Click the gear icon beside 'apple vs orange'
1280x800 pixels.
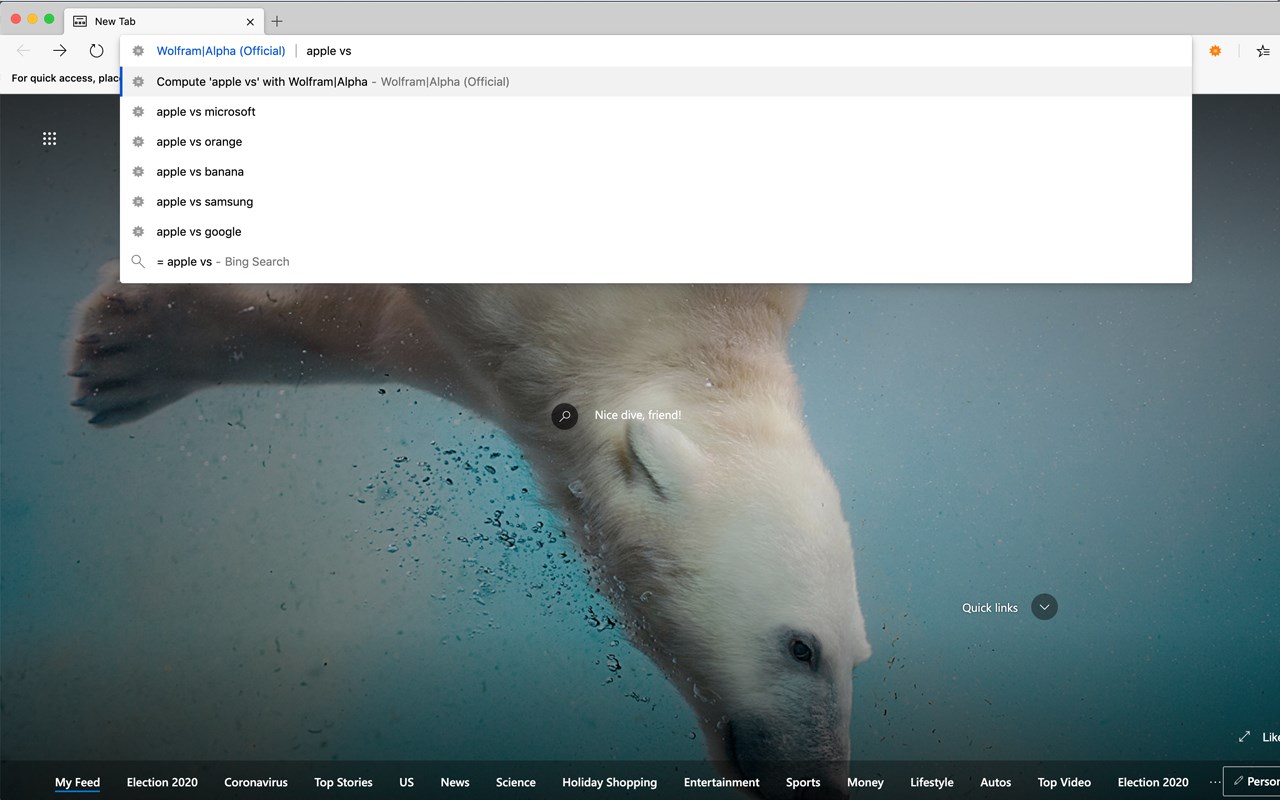tap(138, 142)
